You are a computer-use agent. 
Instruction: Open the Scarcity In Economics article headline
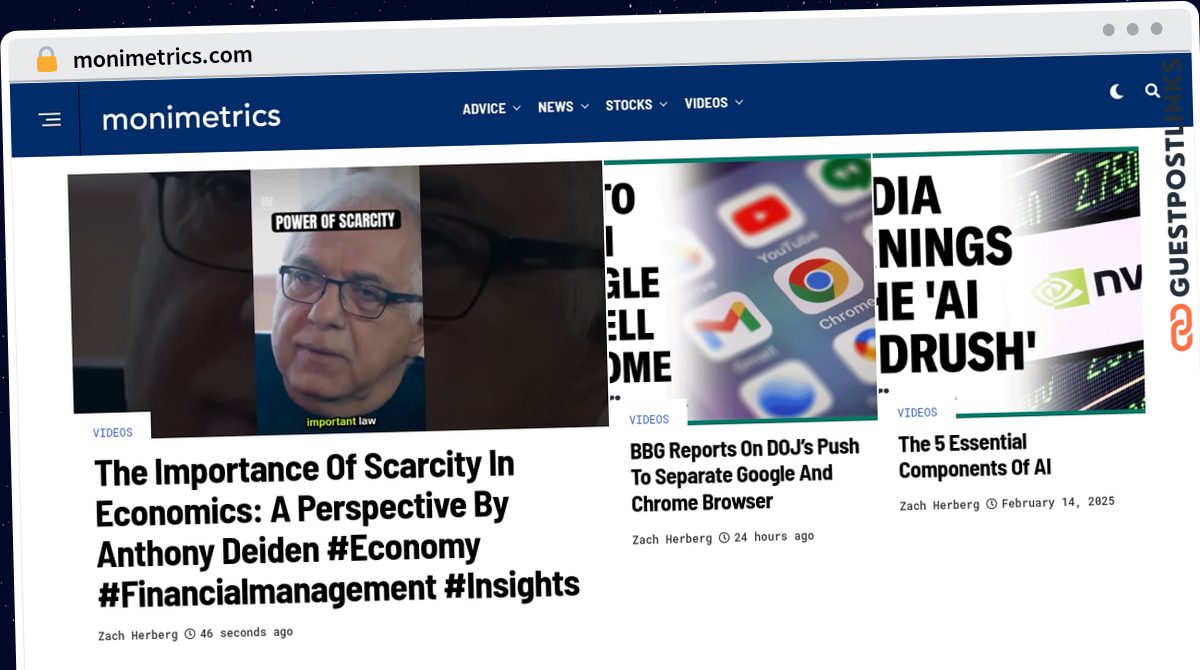pyautogui.click(x=336, y=529)
